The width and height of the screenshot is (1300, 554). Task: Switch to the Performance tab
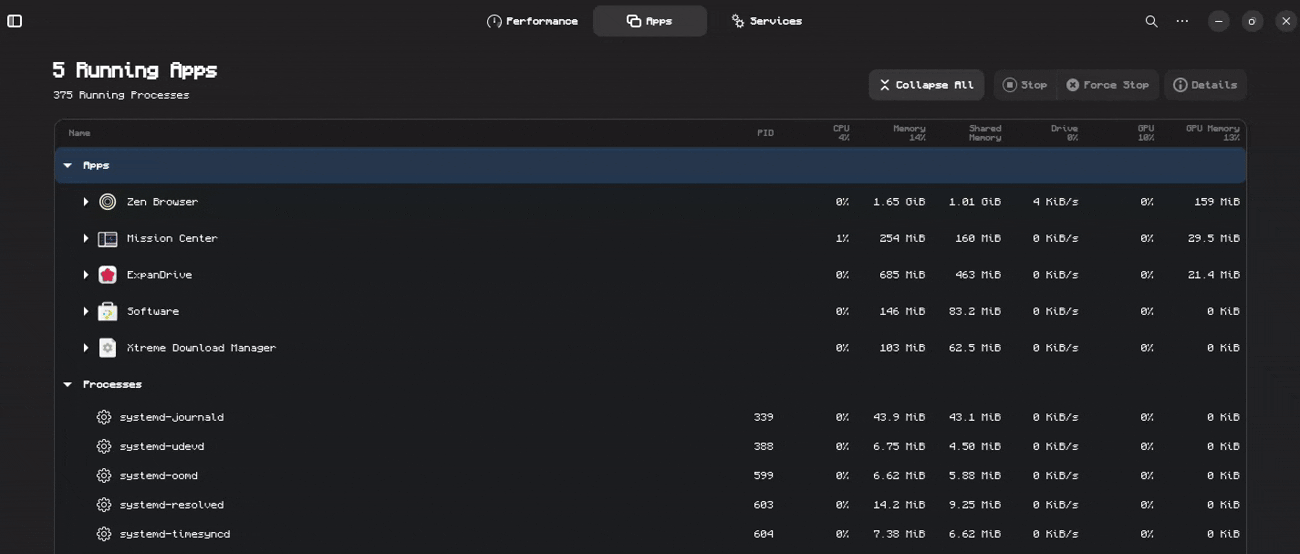(532, 21)
